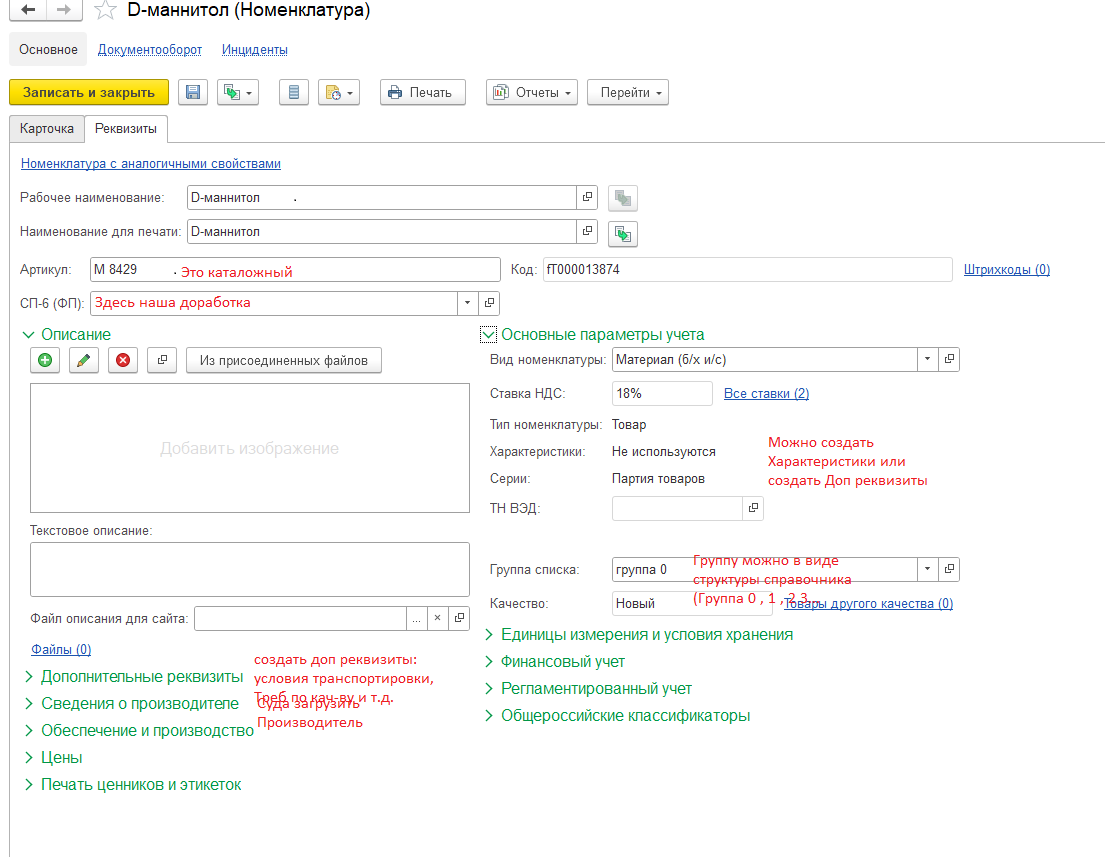Click the pencil edit image icon
The width and height of the screenshot is (1105, 857).
84,360
